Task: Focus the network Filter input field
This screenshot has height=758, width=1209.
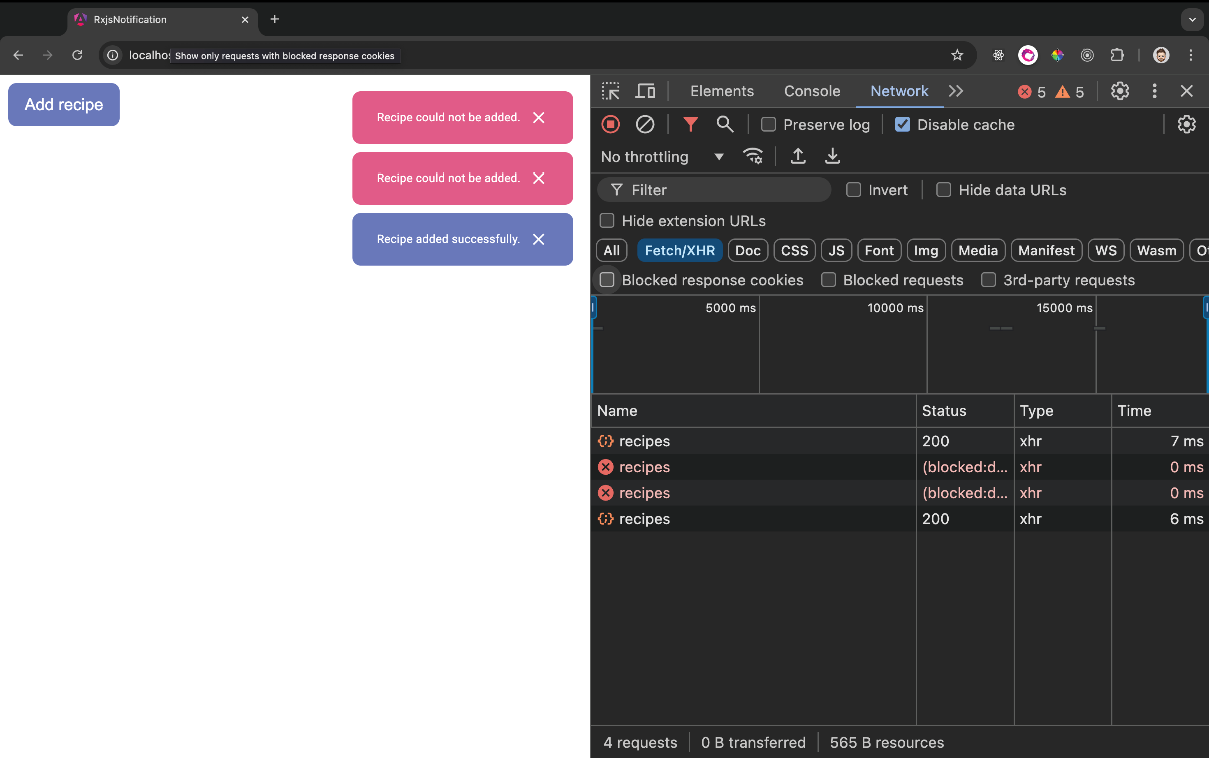Action: tap(714, 189)
